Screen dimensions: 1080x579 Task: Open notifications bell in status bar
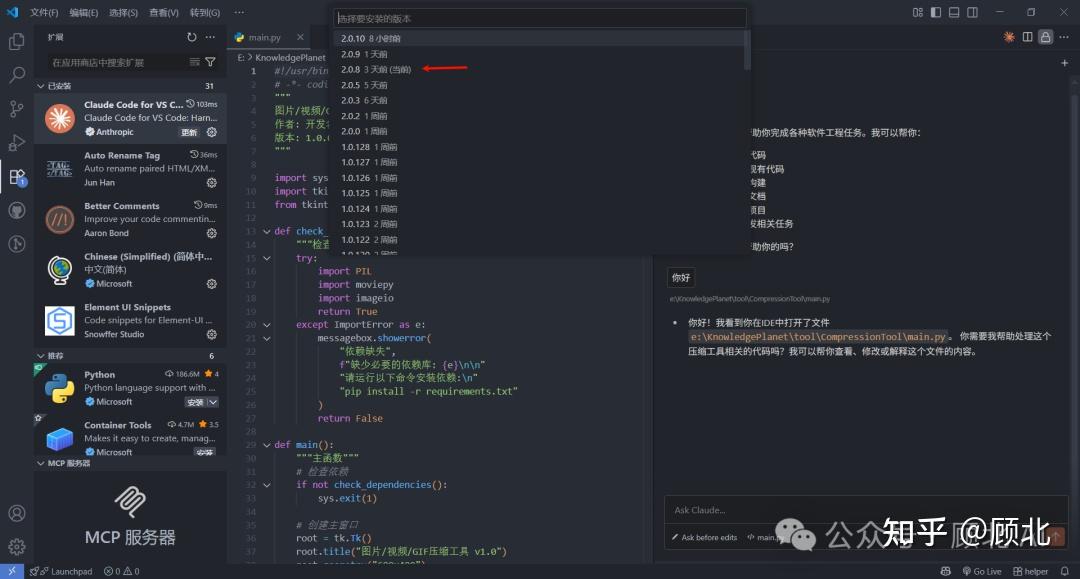pos(1064,571)
